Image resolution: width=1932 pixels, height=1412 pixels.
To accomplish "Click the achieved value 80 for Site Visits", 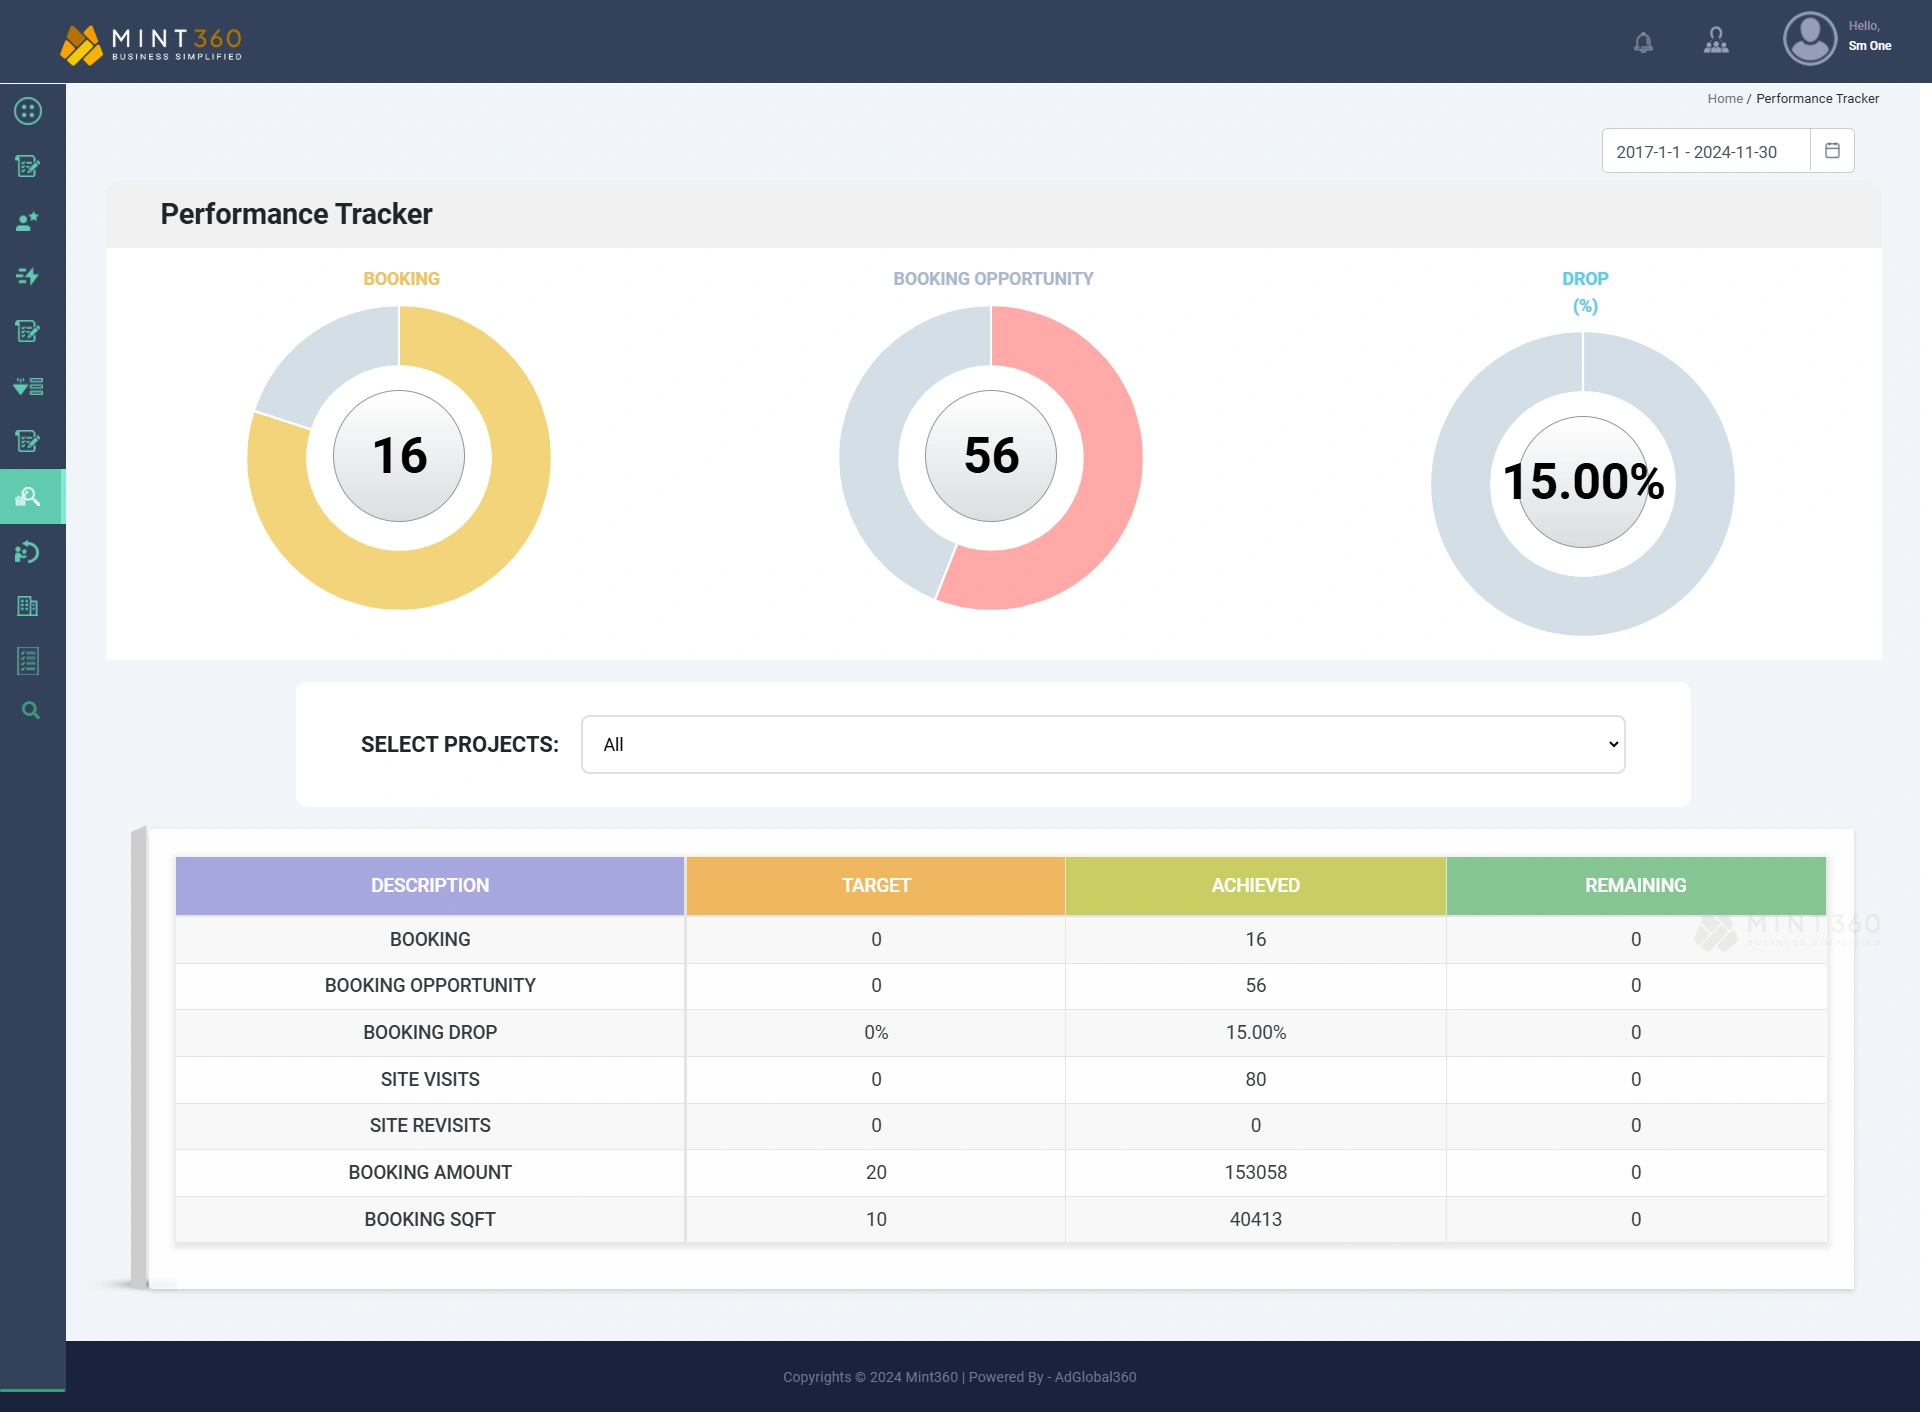I will [1256, 1079].
